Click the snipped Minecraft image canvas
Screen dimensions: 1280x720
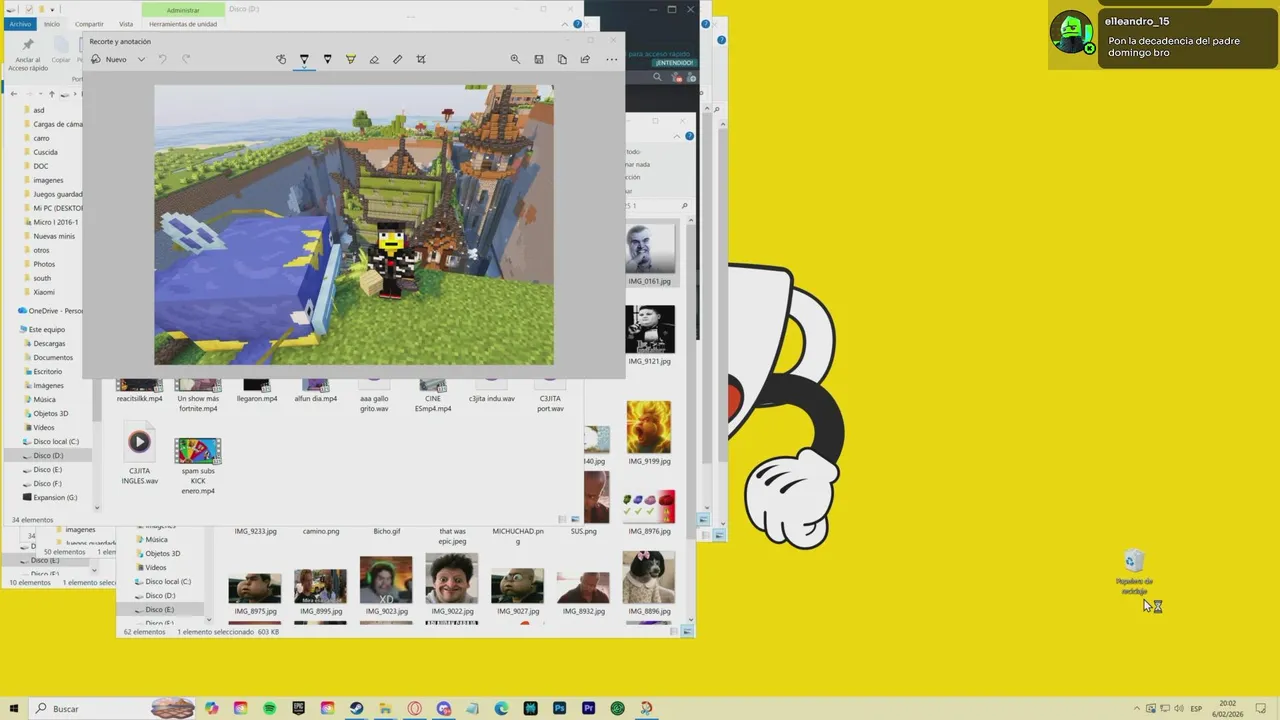click(353, 224)
